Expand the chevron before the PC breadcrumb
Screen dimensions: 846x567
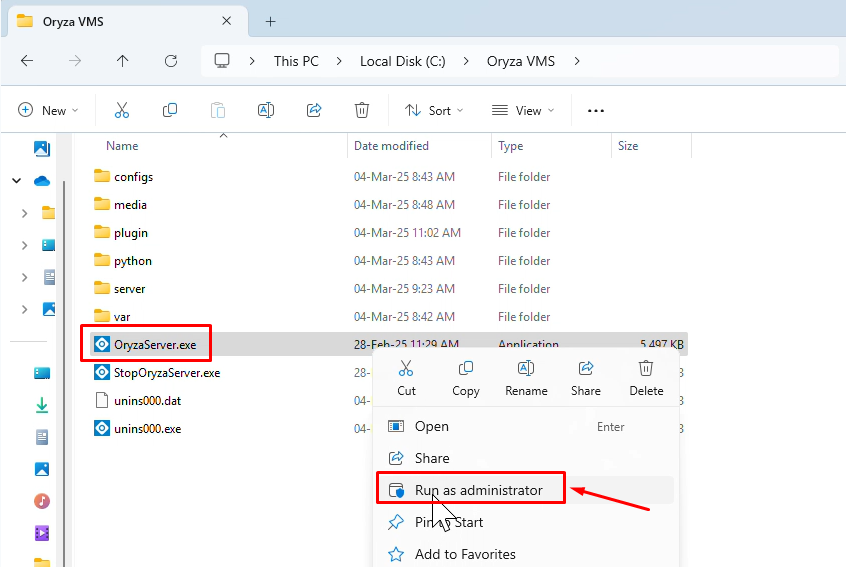click(x=252, y=61)
